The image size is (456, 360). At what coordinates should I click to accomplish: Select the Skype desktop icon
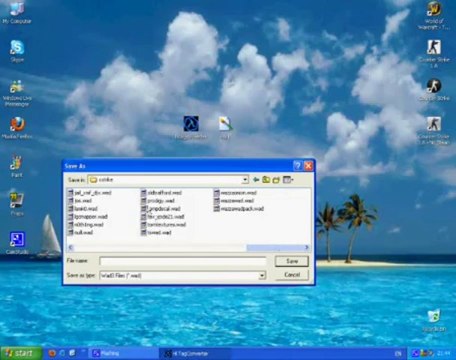(x=17, y=51)
